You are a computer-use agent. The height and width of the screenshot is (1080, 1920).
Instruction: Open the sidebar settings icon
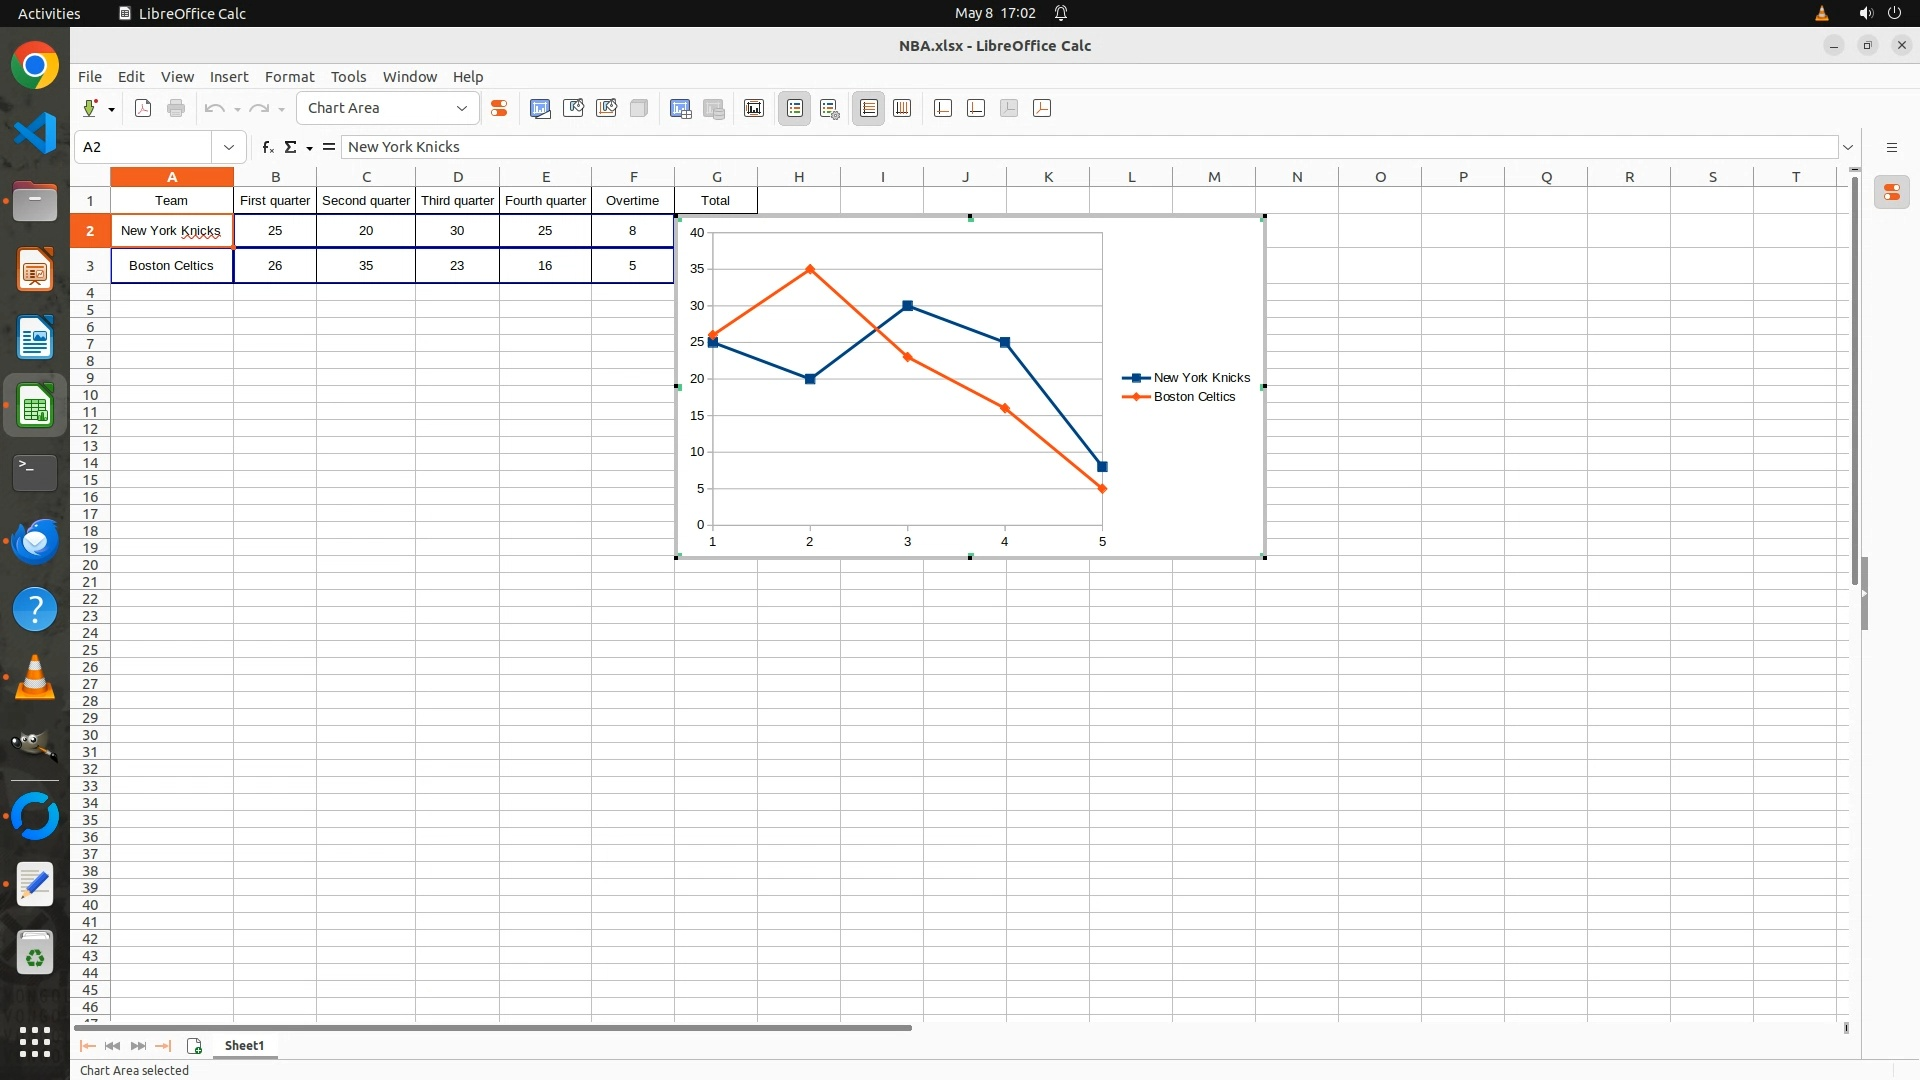[1891, 147]
